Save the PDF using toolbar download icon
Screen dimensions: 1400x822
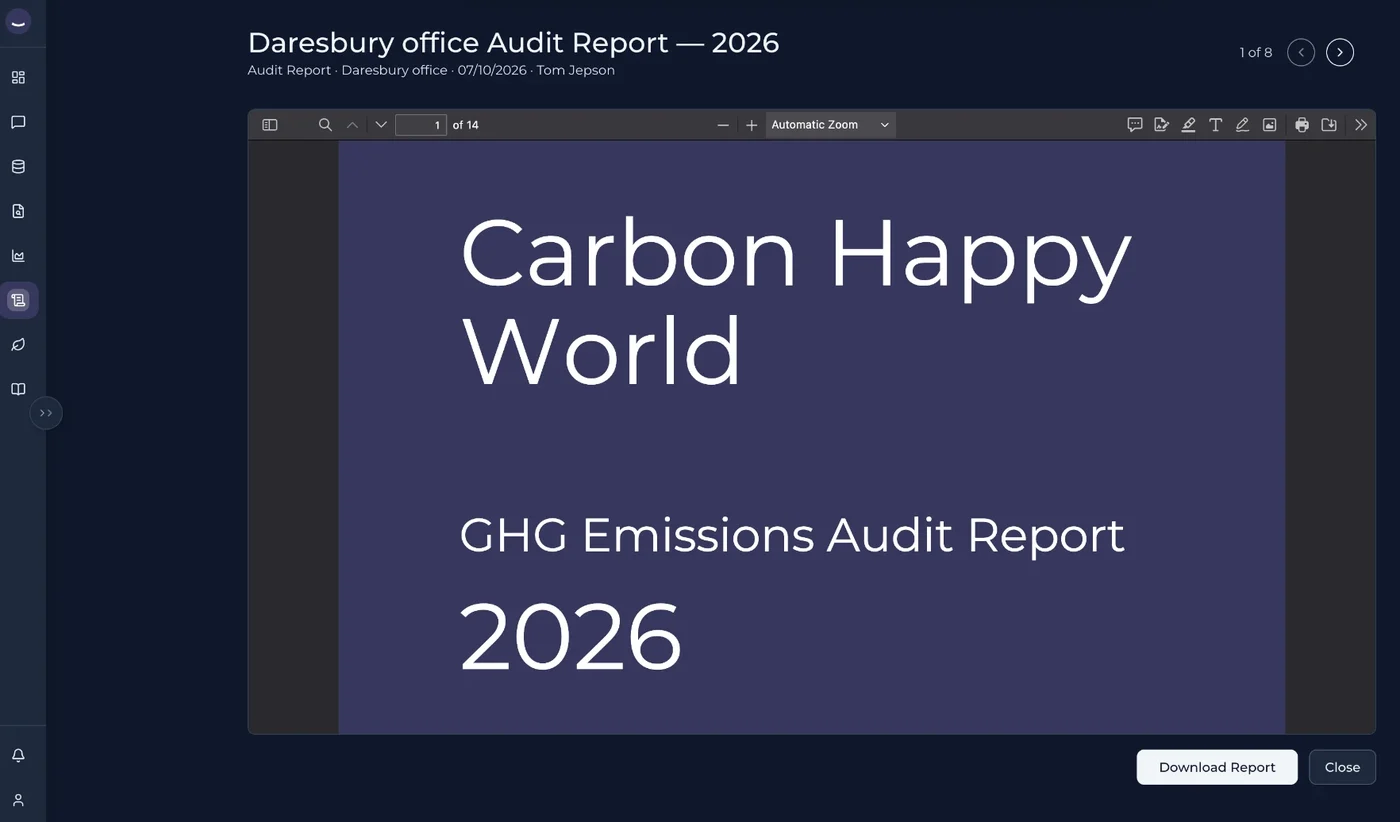click(1329, 125)
